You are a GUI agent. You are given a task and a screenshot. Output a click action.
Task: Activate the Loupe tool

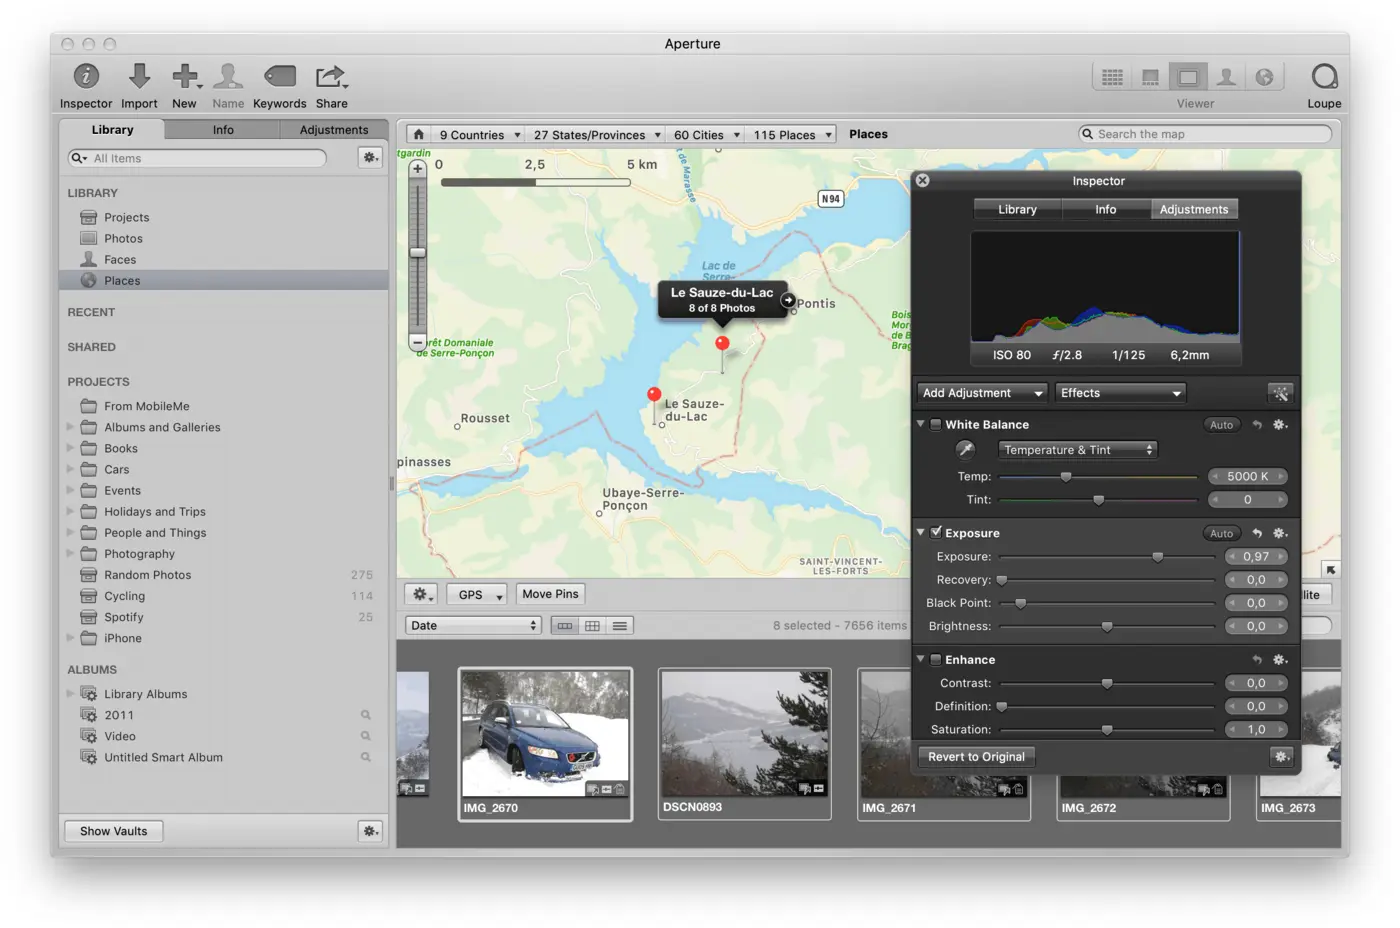(x=1323, y=77)
